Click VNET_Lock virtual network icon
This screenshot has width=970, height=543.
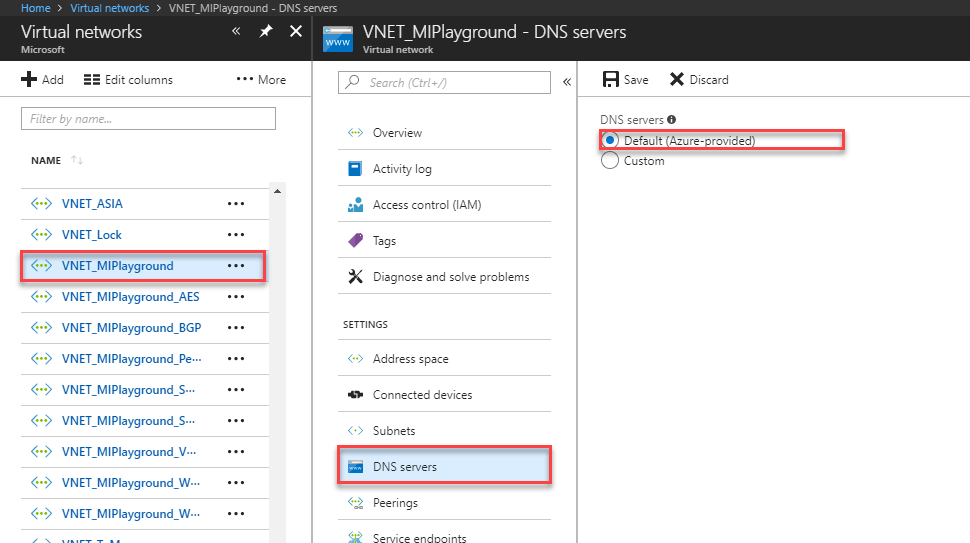click(41, 234)
